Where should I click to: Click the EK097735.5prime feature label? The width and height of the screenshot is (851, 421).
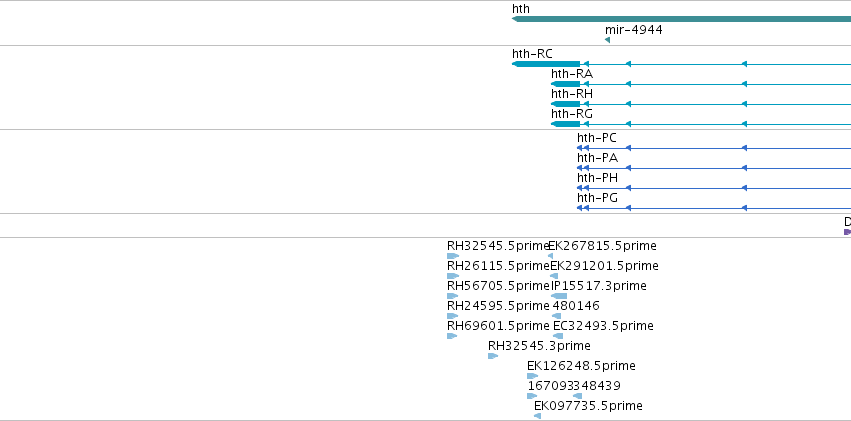[588, 406]
